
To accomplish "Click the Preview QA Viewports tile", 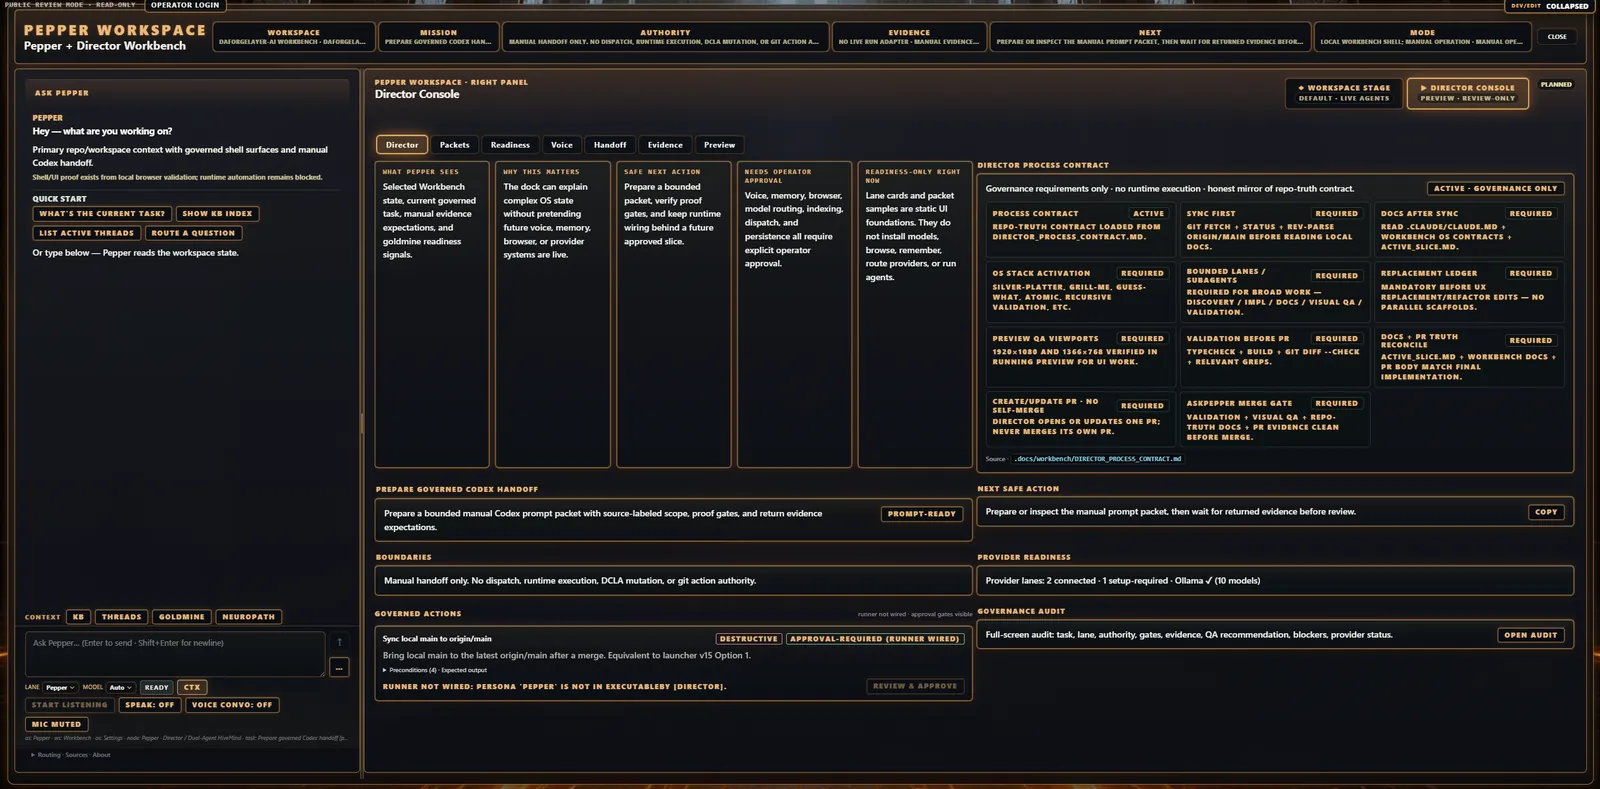I will (x=1080, y=357).
